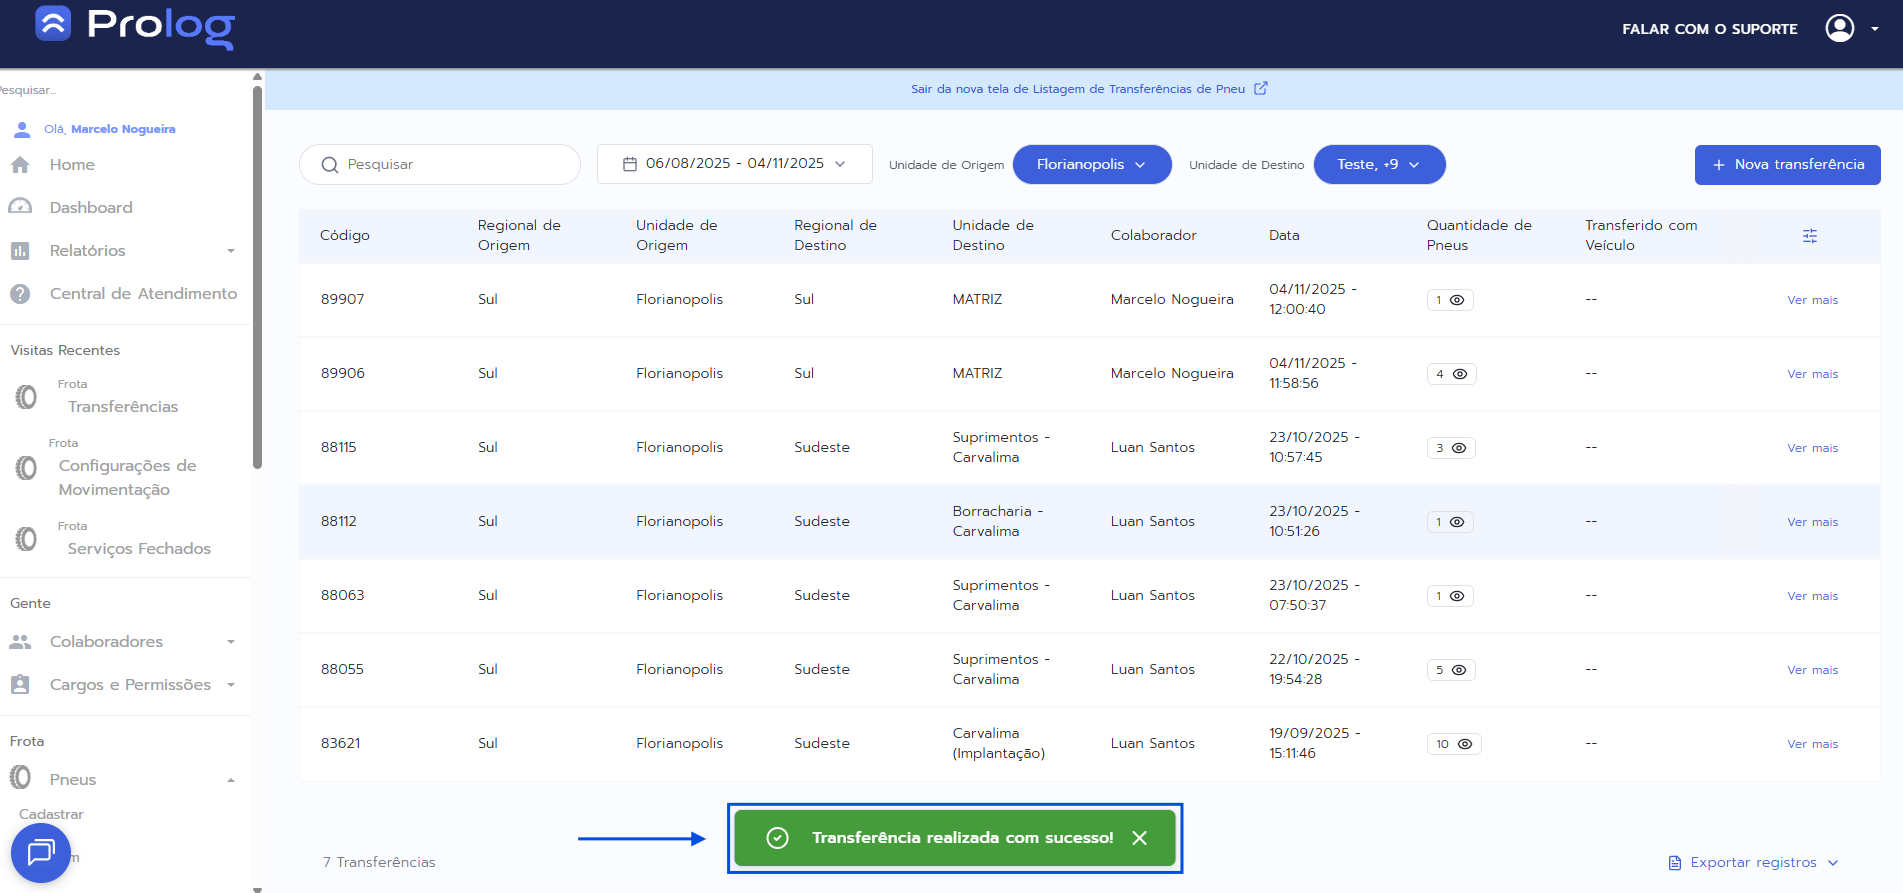
Task: Click the Home sidebar icon
Action: click(20, 165)
